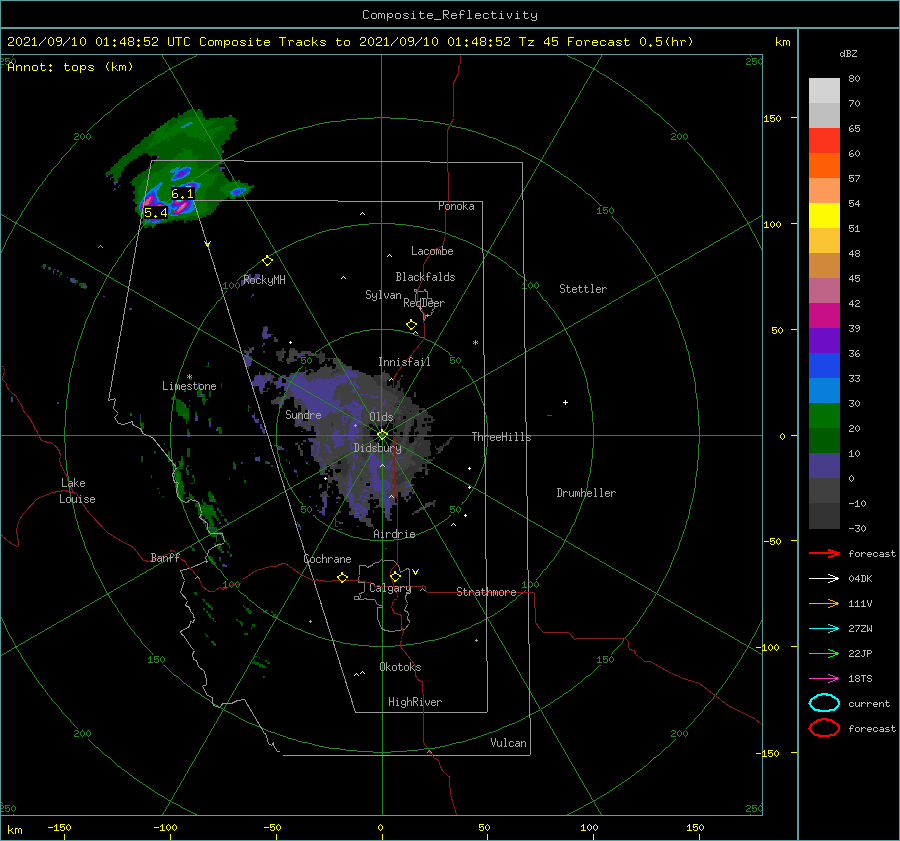Screen dimensions: 900x841
Task: Click the orange 111V arrow legend icon
Action: point(824,603)
